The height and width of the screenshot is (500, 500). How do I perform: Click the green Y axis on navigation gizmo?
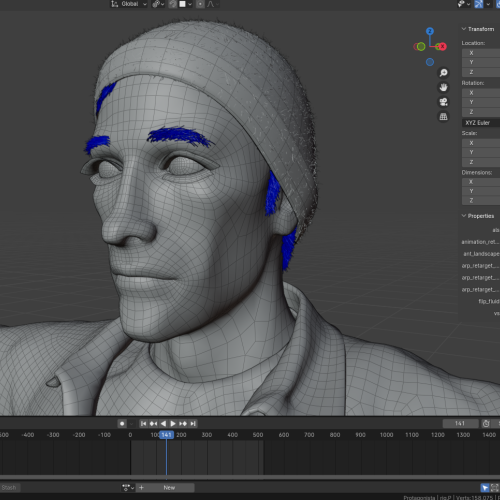(421, 46)
